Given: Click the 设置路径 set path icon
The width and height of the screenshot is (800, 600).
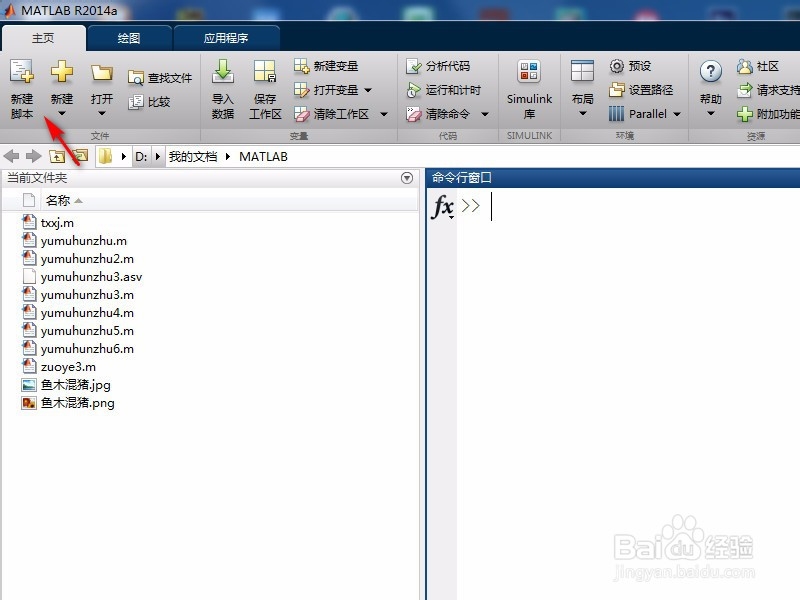Looking at the screenshot, I should click(x=616, y=90).
